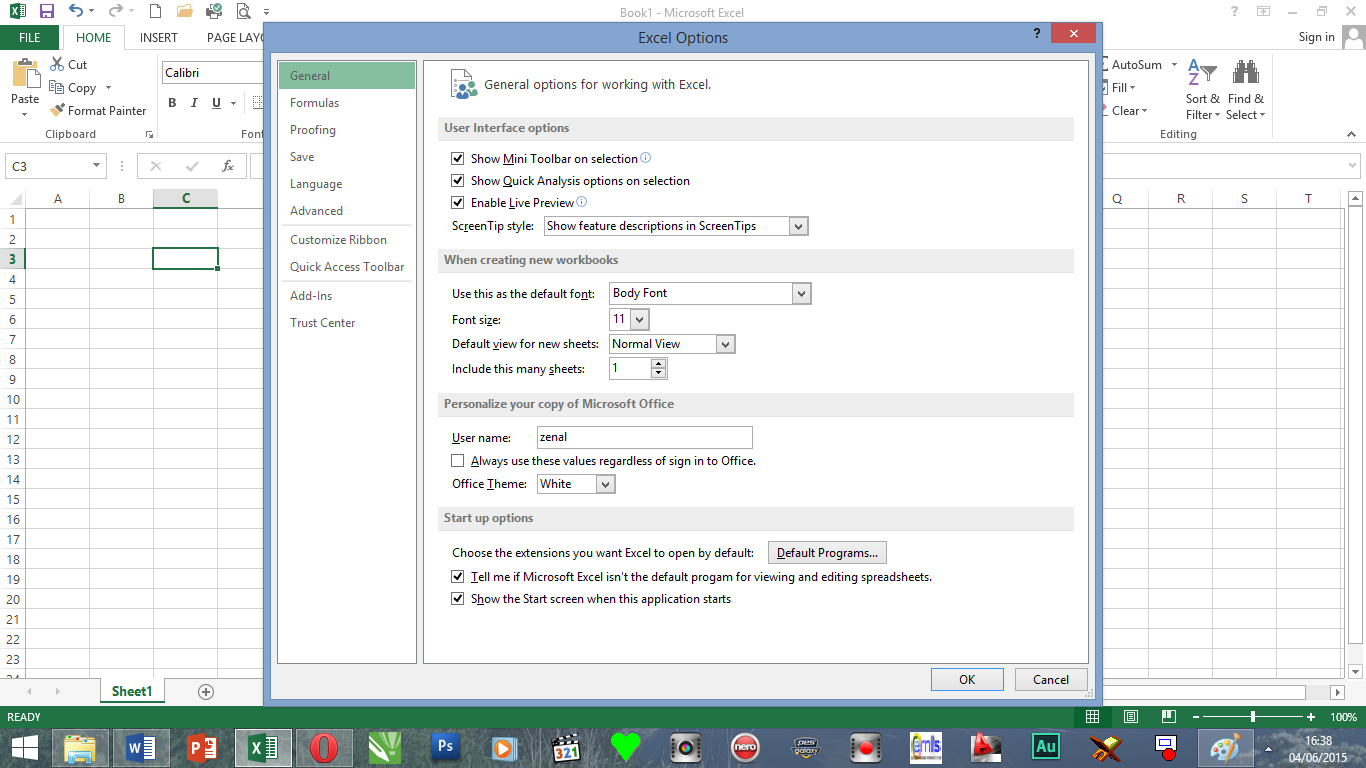Click the Paste clipboard icon
The height and width of the screenshot is (768, 1366).
[25, 74]
